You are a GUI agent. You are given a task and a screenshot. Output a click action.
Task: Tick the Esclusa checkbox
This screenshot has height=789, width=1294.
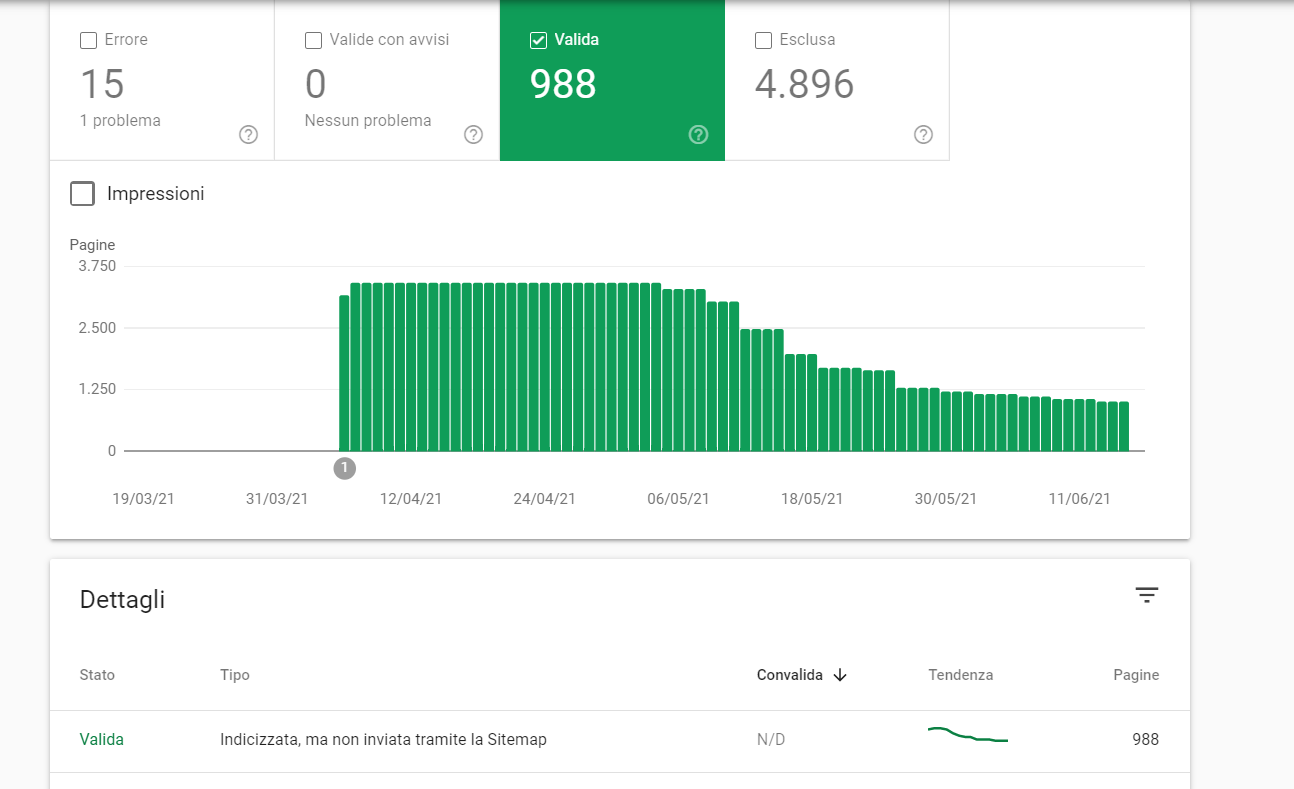pos(763,41)
